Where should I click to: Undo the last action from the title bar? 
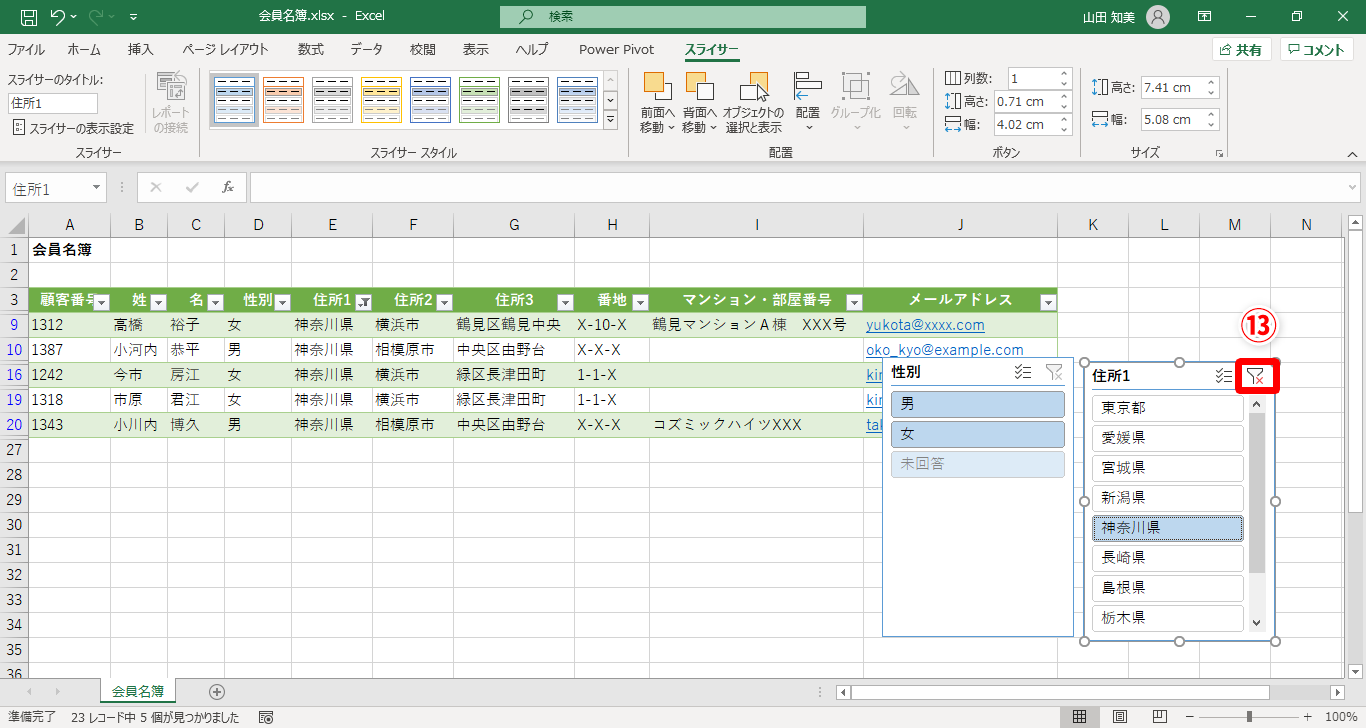(x=59, y=17)
